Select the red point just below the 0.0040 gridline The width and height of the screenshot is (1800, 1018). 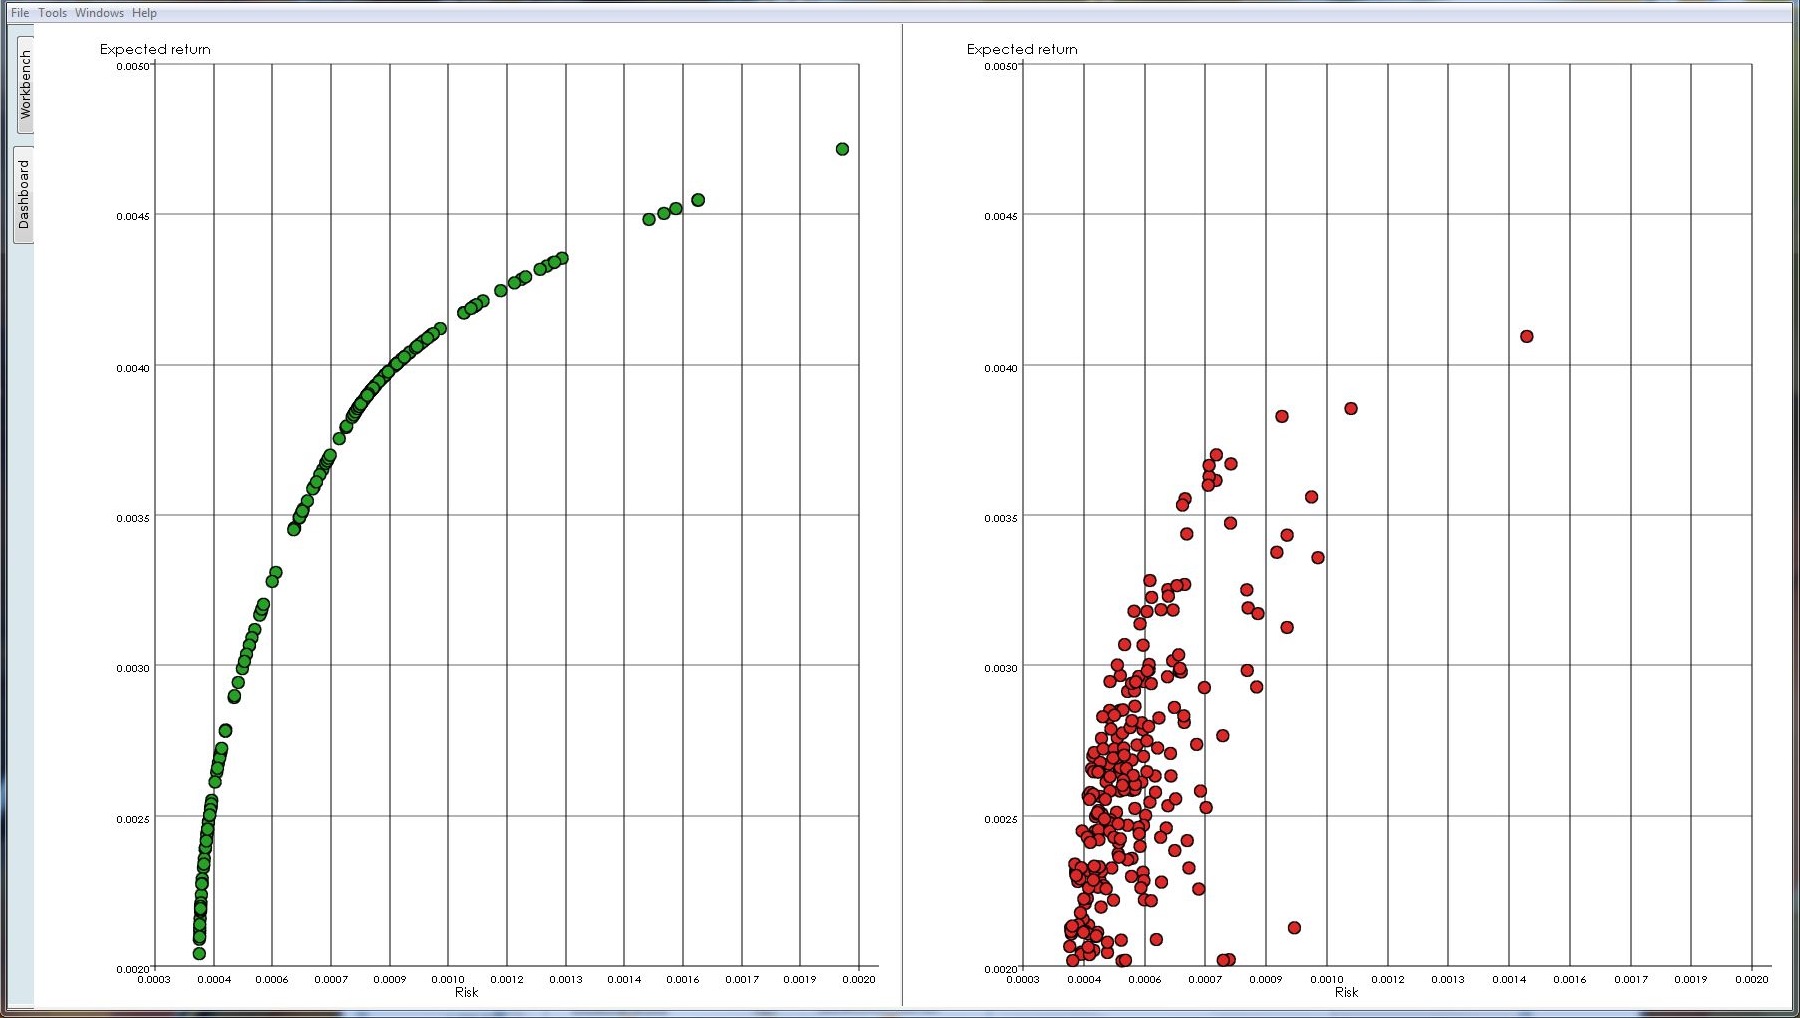pyautogui.click(x=1351, y=408)
